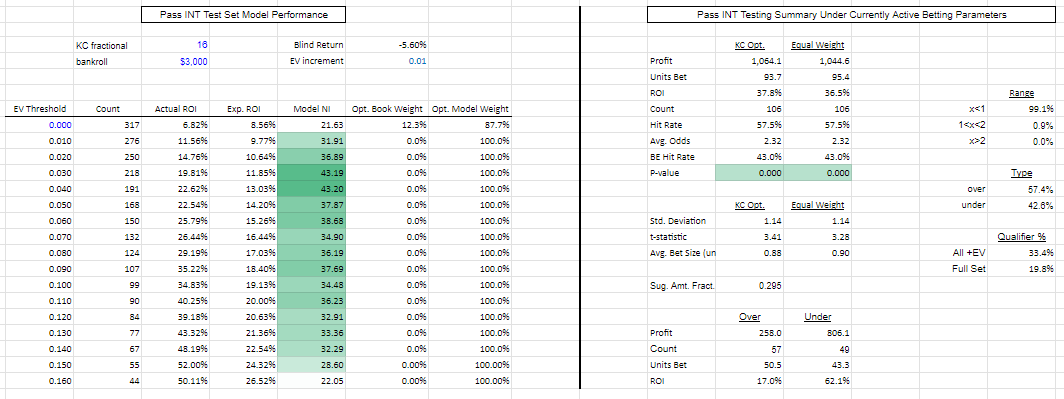The image size is (1064, 399).
Task: Select the dark green 43.20 Model NI cell
Action: pos(311,189)
